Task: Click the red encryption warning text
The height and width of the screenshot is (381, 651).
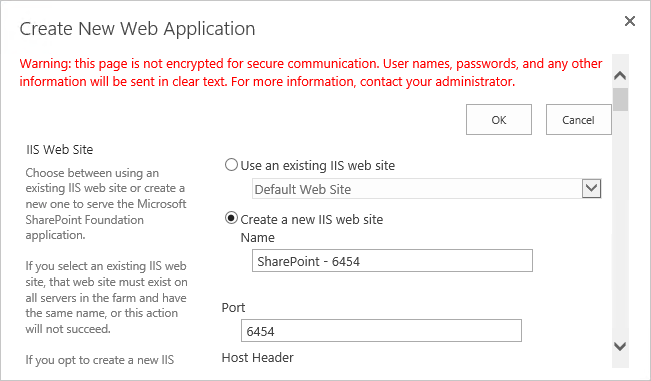Action: point(311,72)
